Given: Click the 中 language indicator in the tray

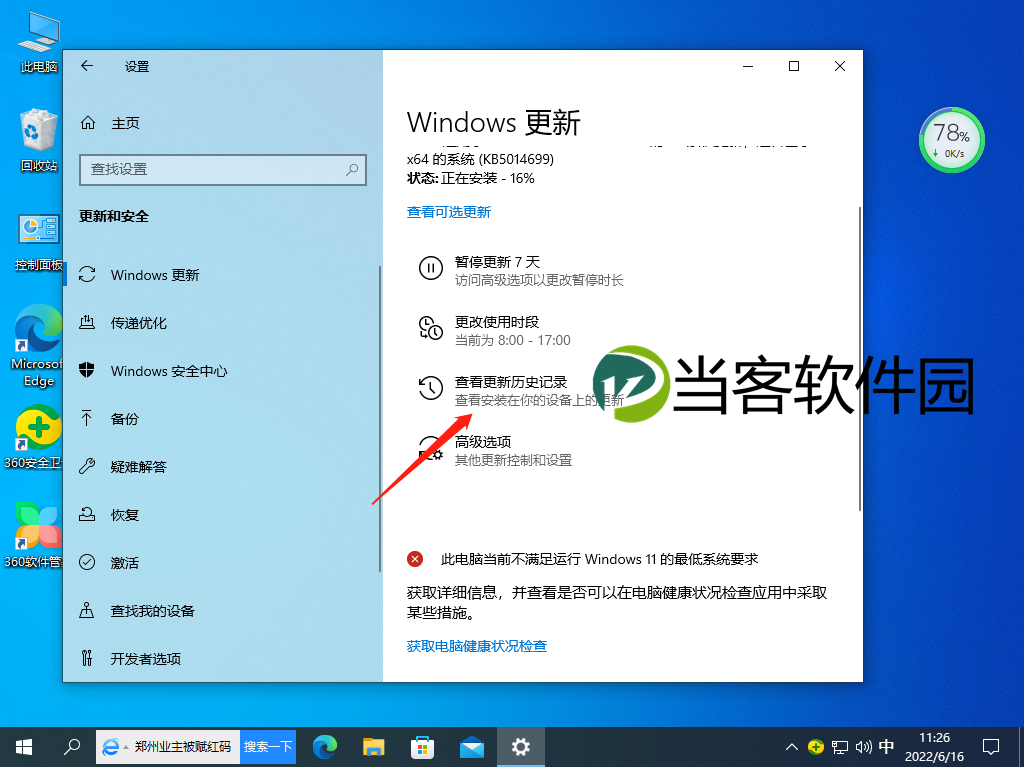Looking at the screenshot, I should pos(886,746).
